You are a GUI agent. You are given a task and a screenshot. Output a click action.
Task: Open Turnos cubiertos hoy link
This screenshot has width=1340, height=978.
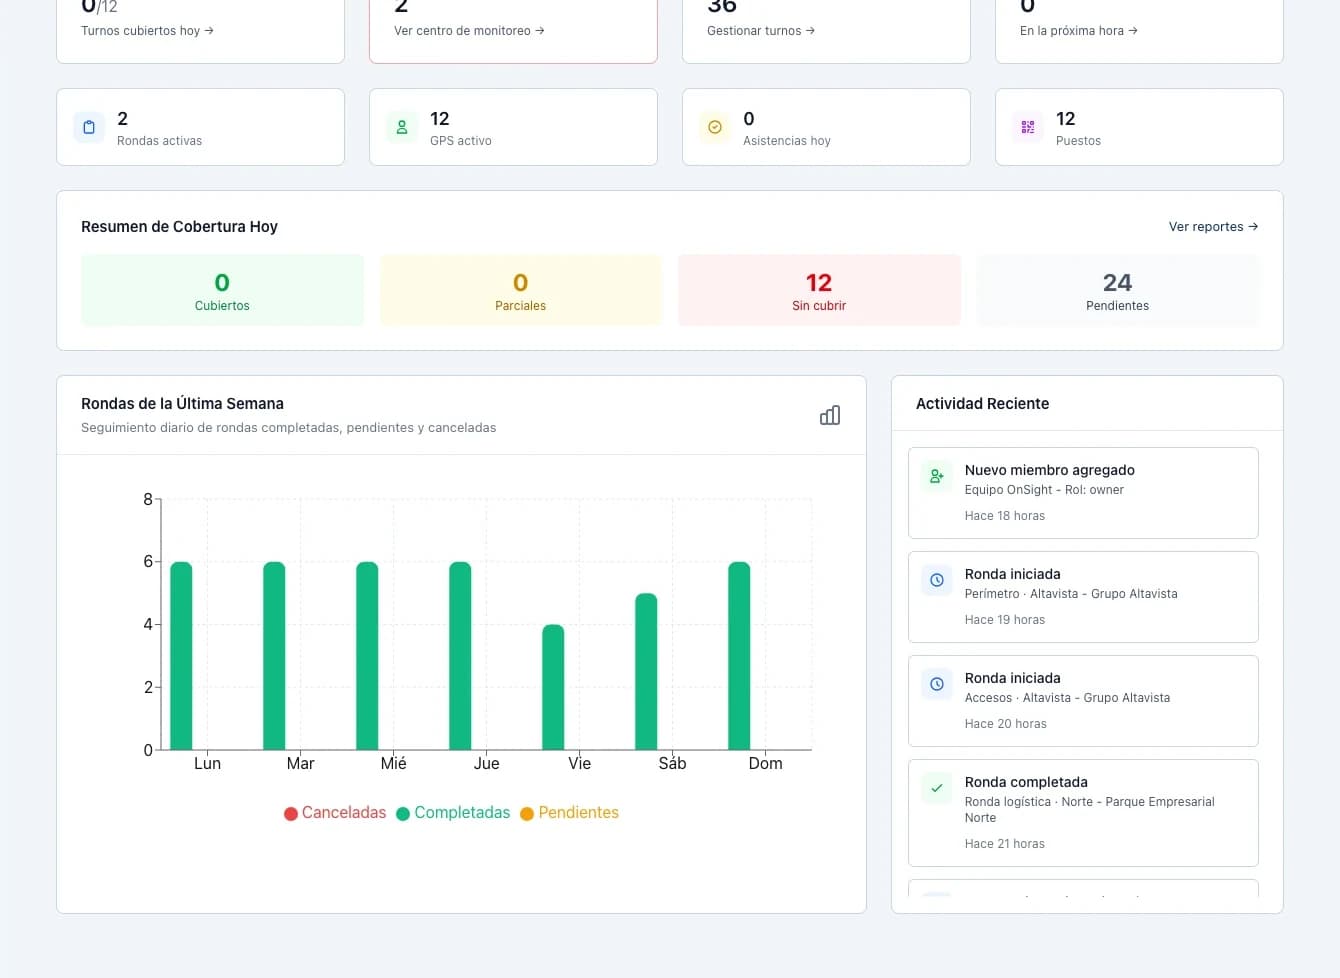point(147,31)
